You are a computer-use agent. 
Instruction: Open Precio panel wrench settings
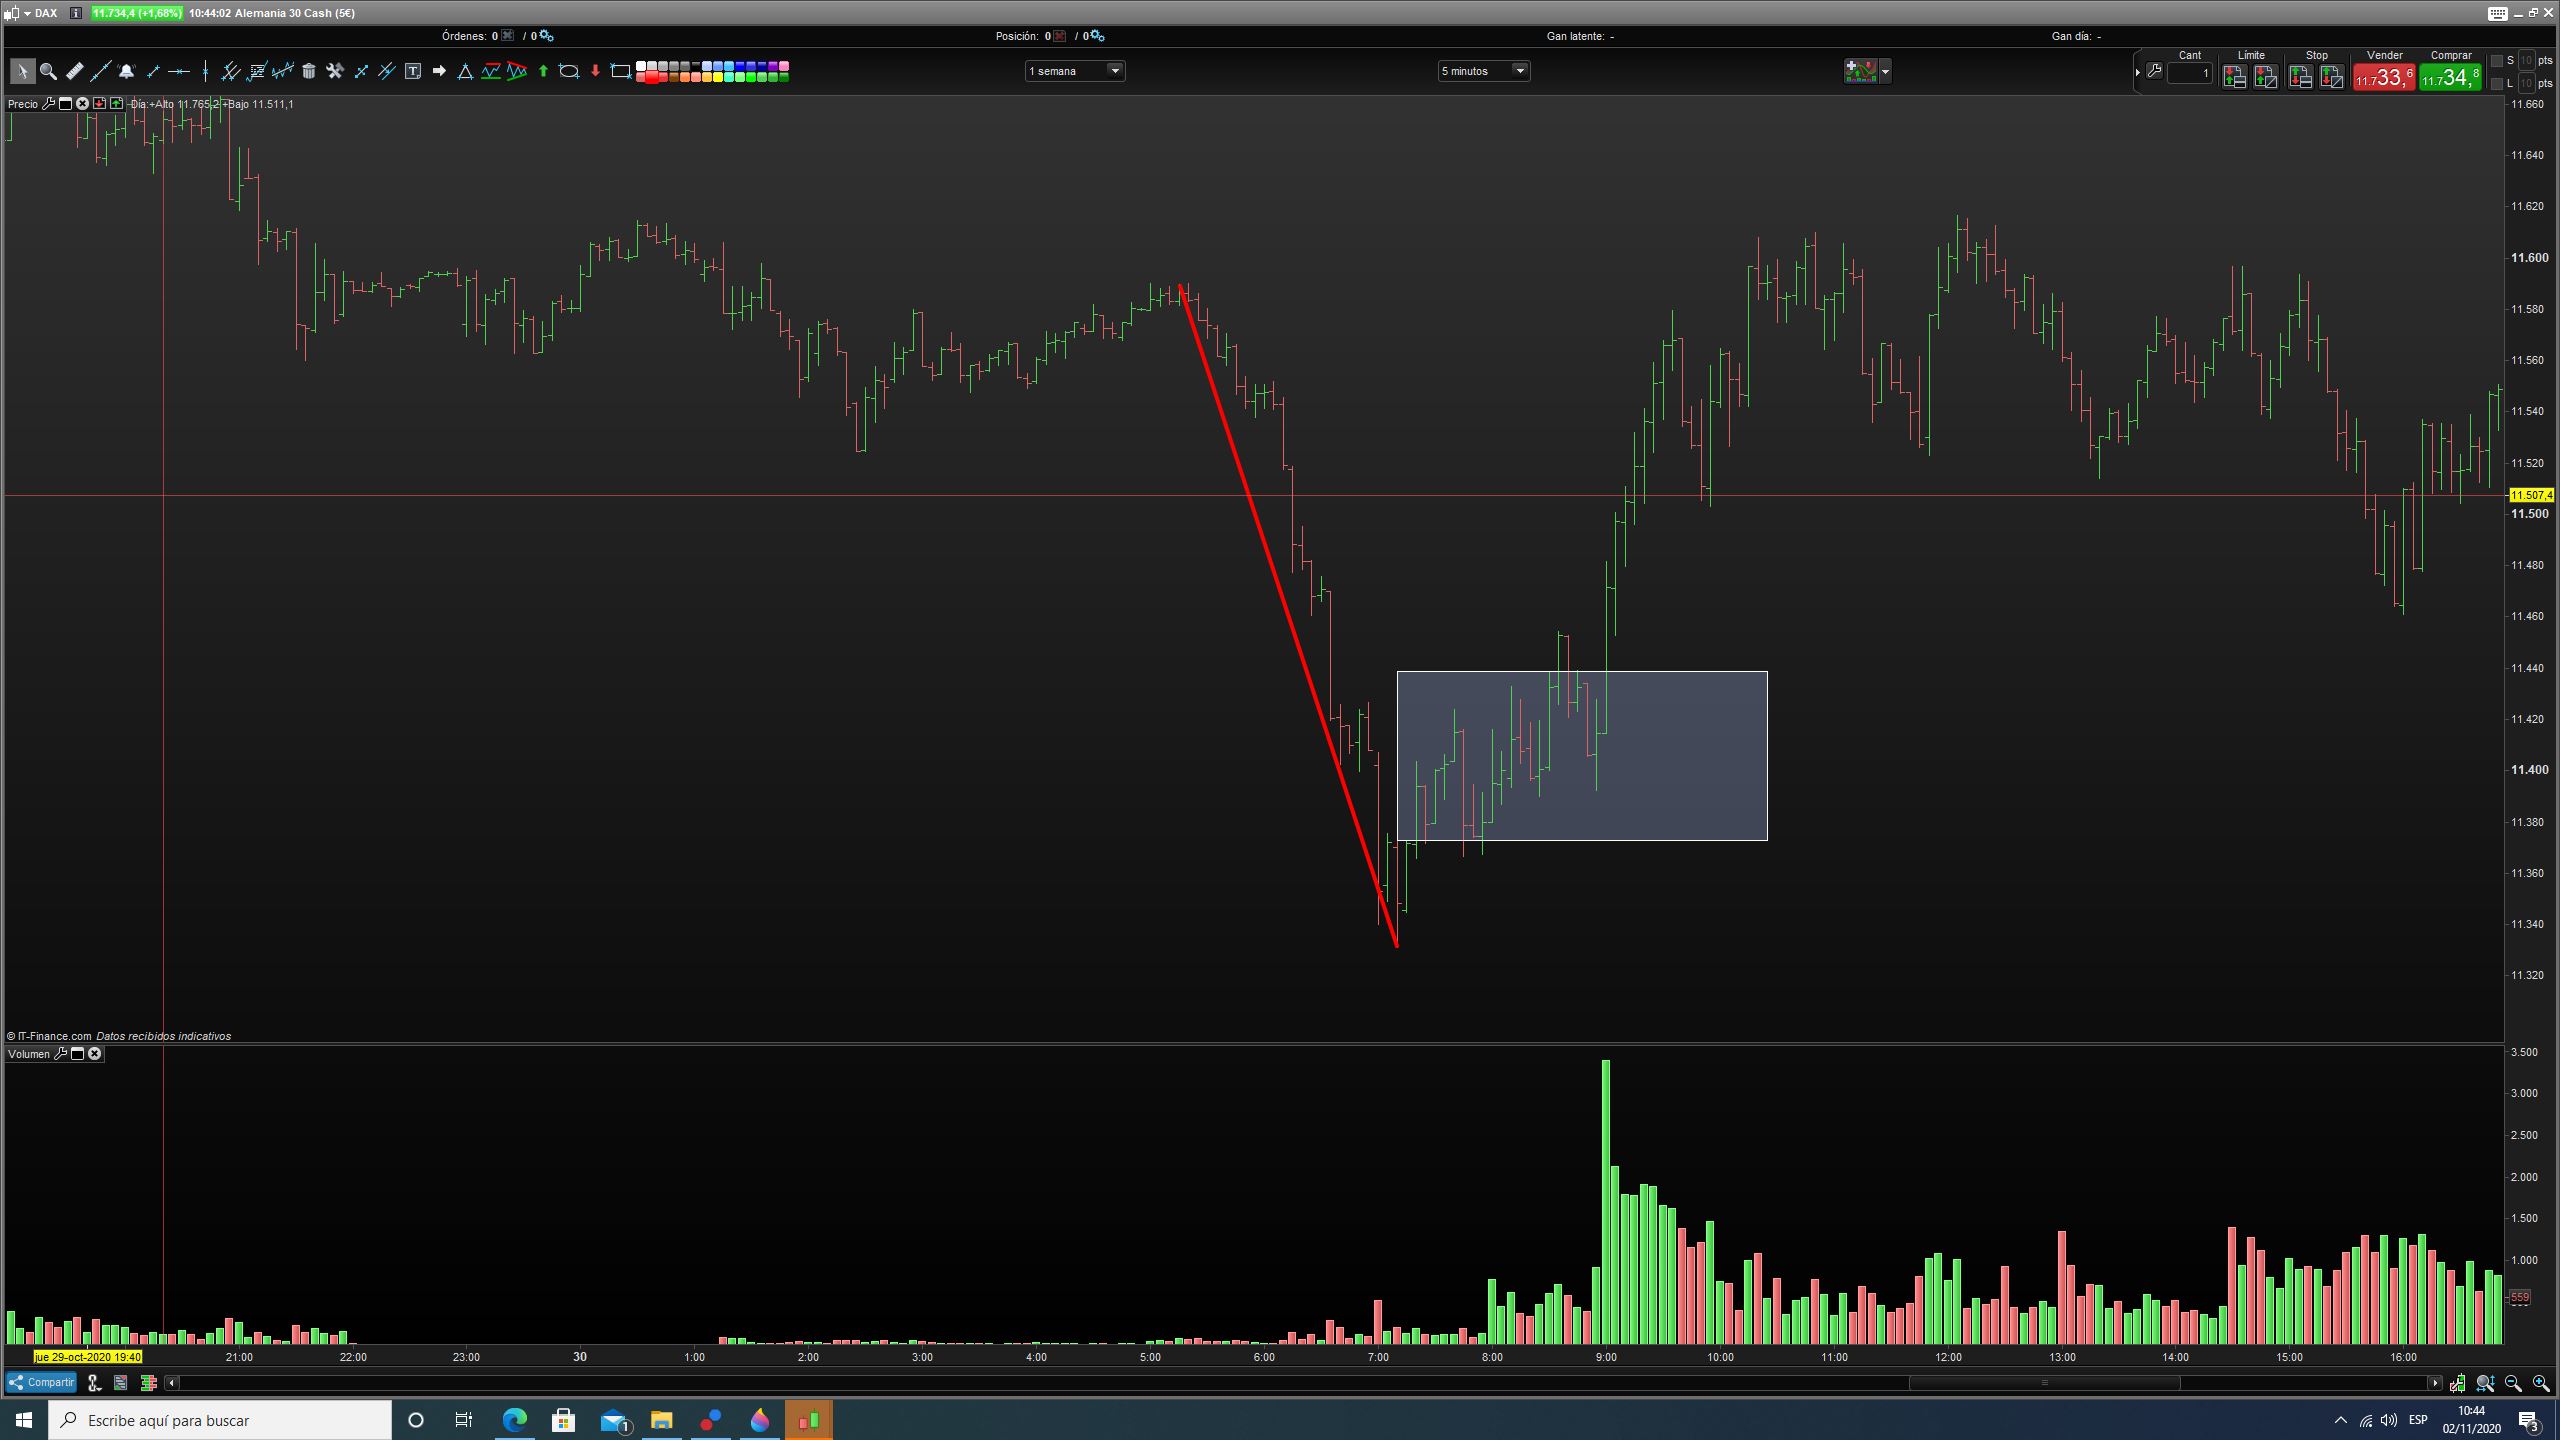click(x=48, y=104)
